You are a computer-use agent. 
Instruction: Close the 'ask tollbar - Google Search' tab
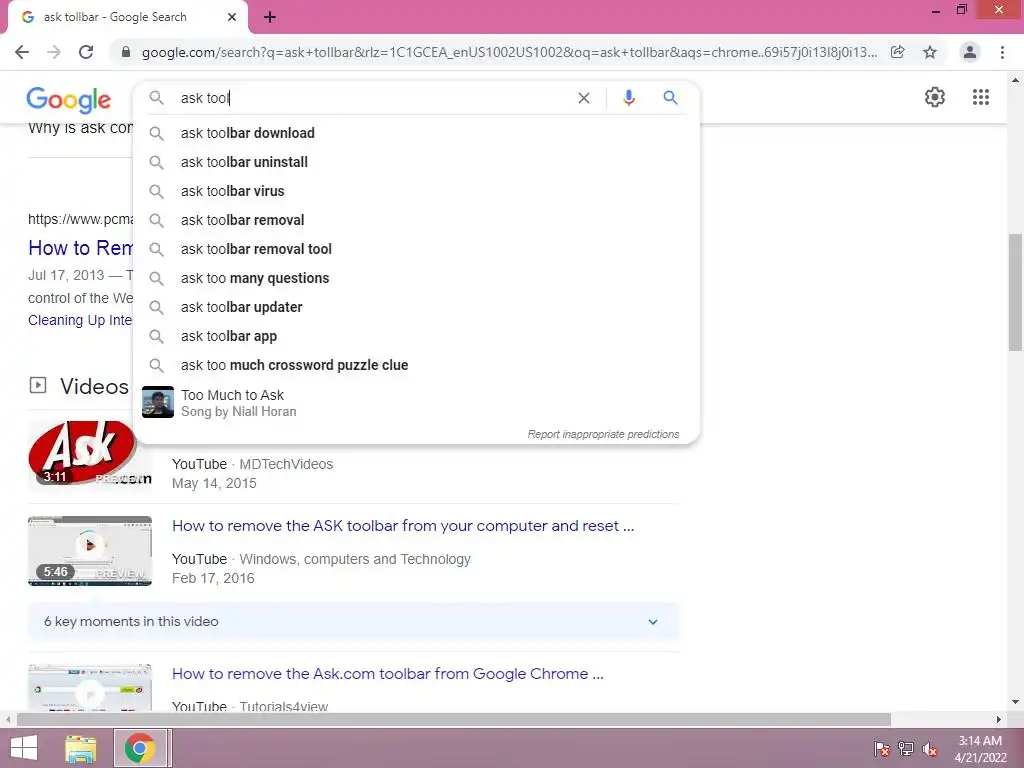click(232, 18)
